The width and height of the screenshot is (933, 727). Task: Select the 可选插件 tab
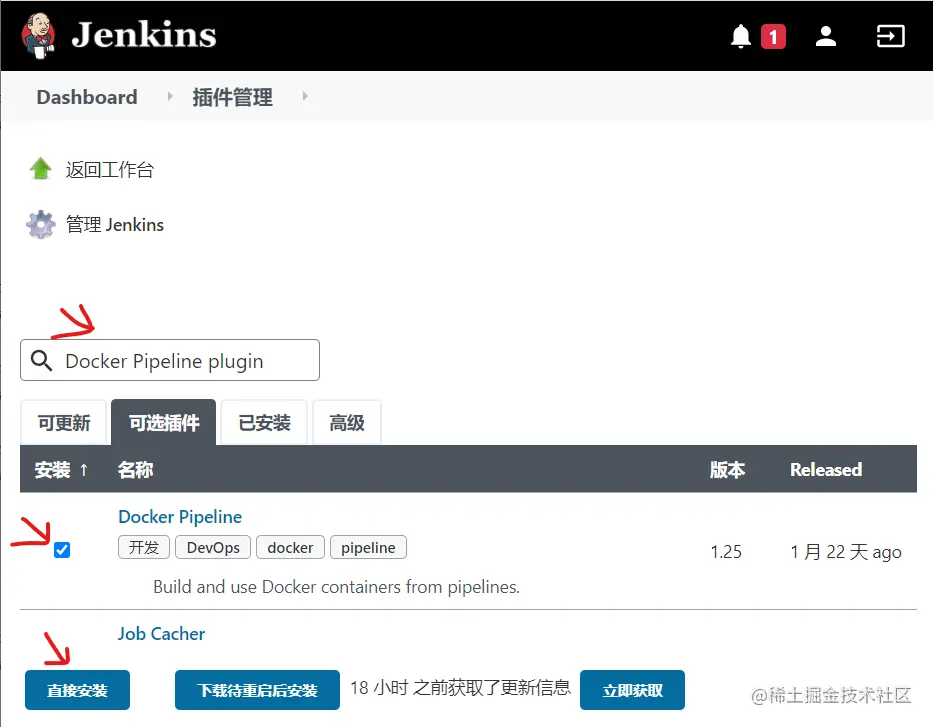pyautogui.click(x=164, y=422)
